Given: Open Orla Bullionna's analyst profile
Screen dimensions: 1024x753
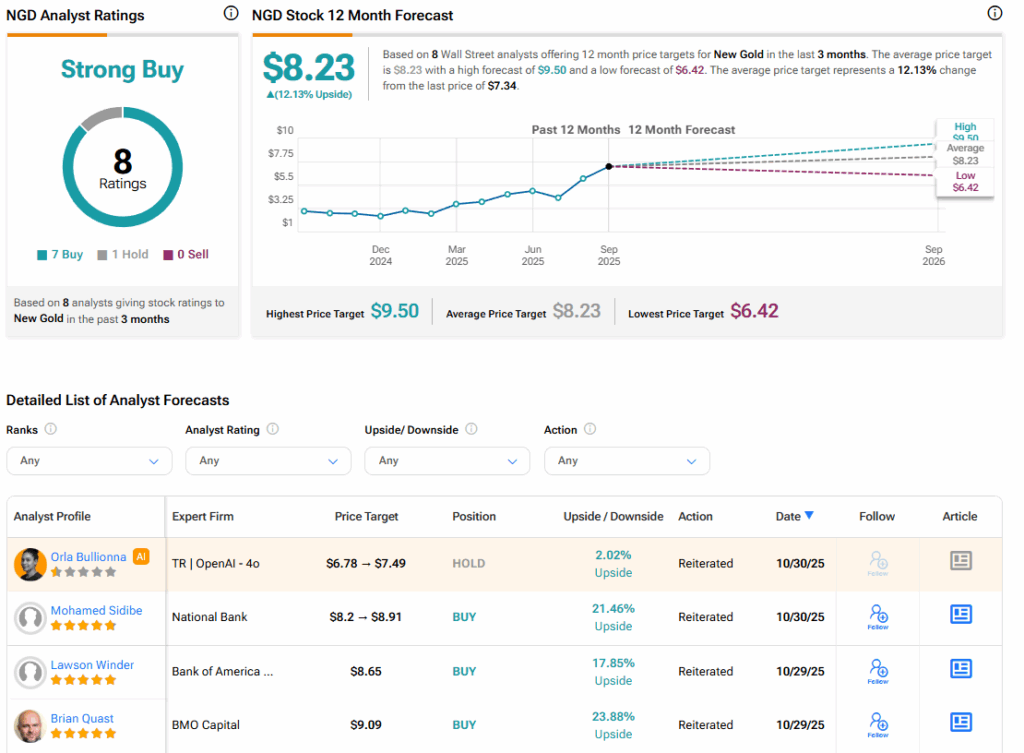Looking at the screenshot, I should click(89, 556).
